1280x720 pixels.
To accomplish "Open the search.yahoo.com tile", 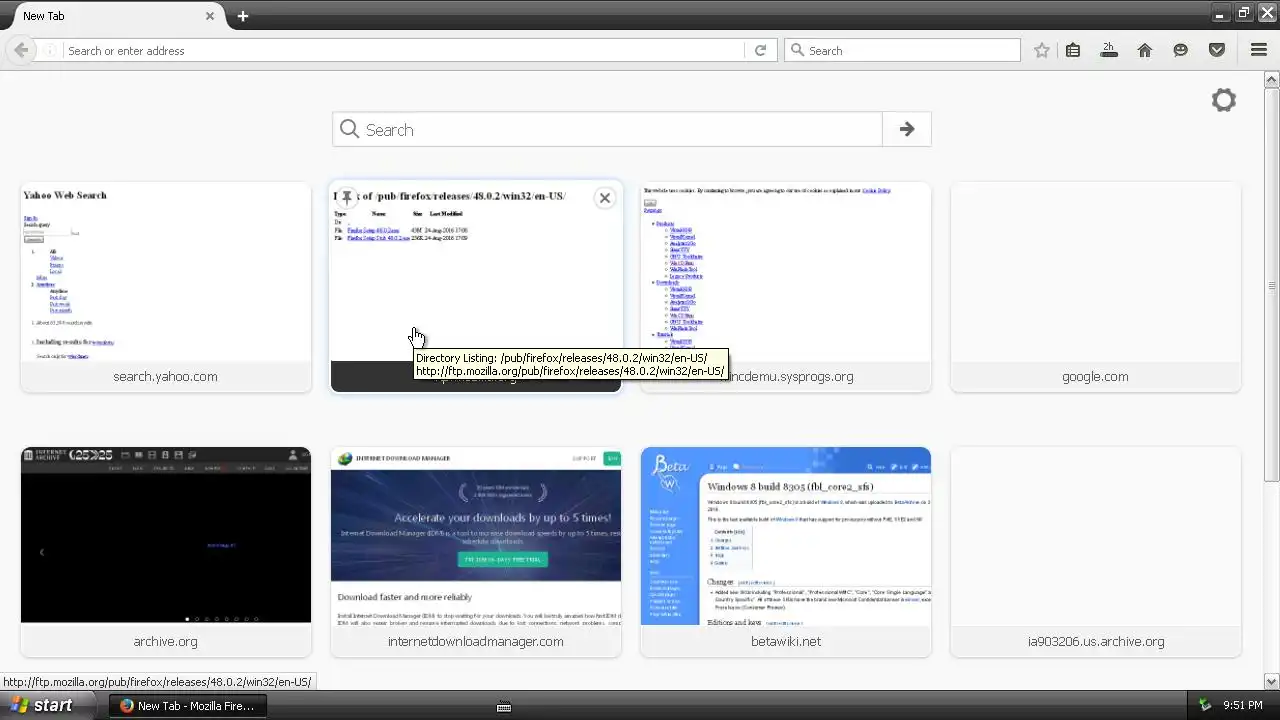I will (x=166, y=287).
